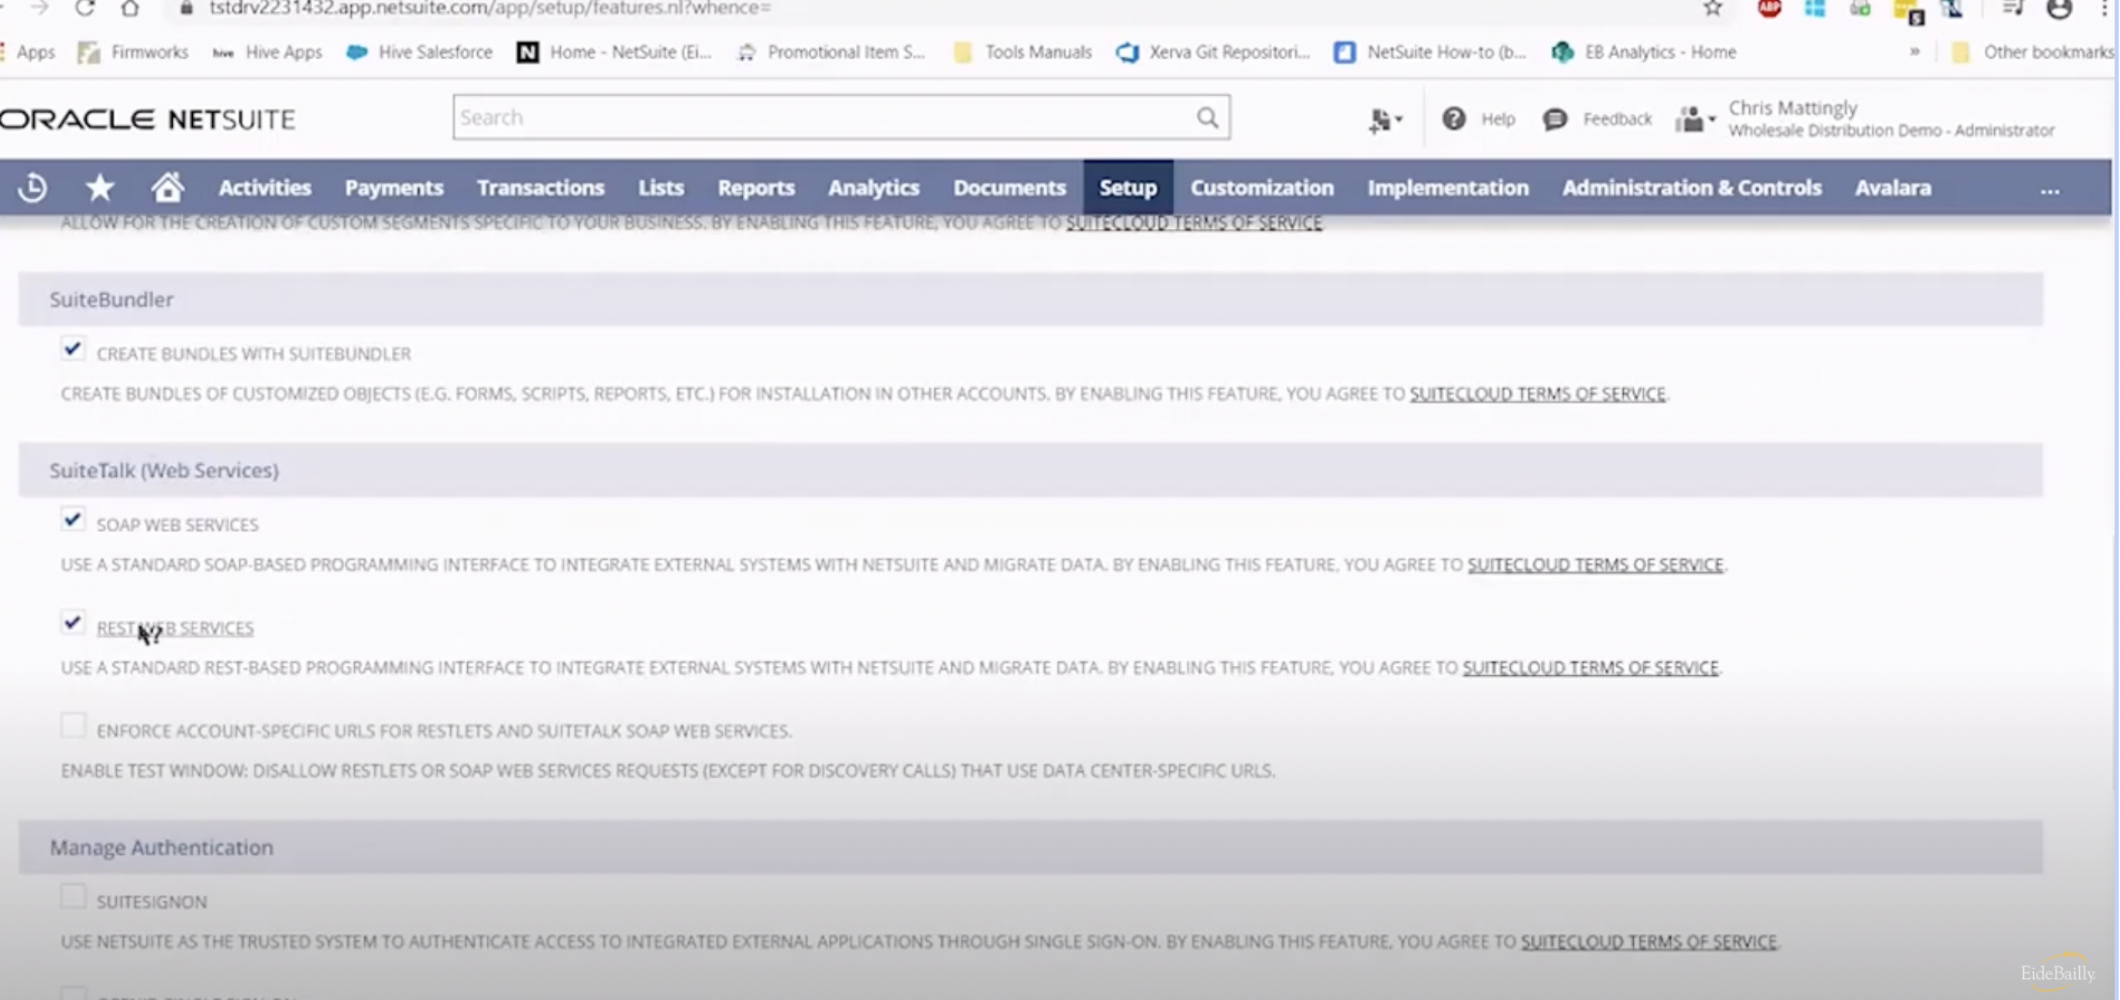Open the Transactions menu
Image resolution: width=2120 pixels, height=1000 pixels.
tap(541, 188)
